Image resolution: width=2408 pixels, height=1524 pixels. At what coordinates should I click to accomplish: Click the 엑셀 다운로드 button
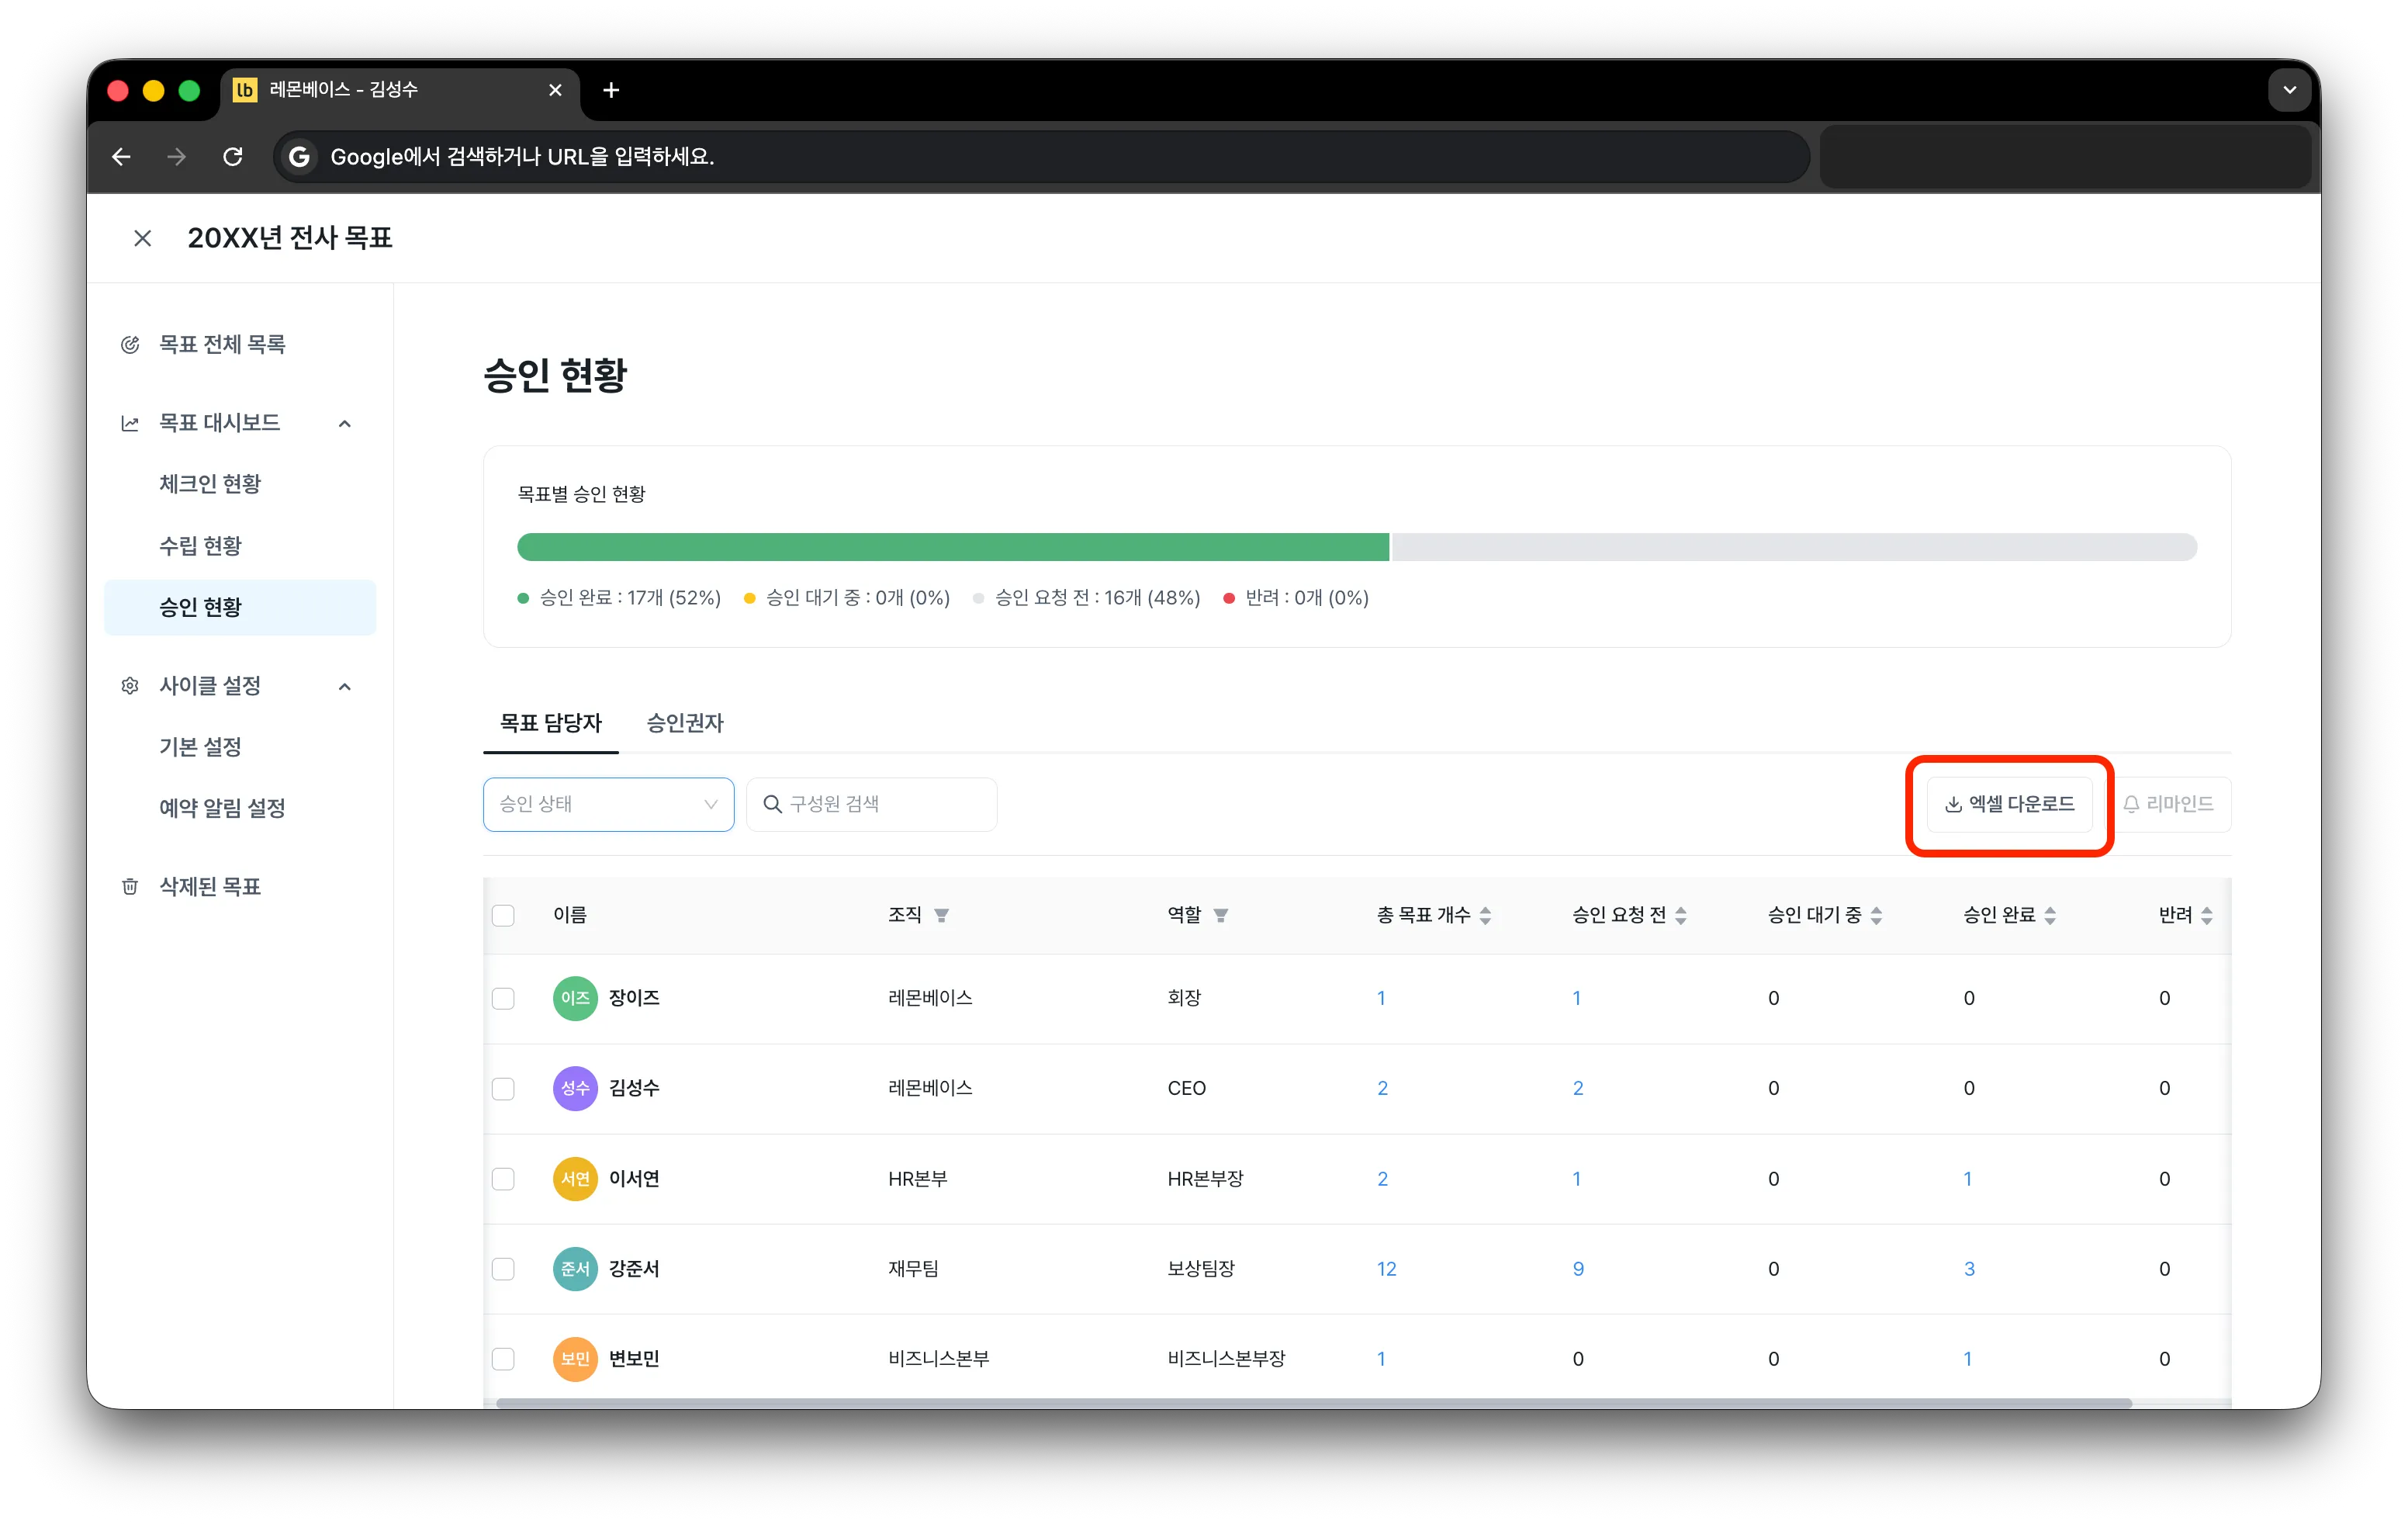point(2010,804)
